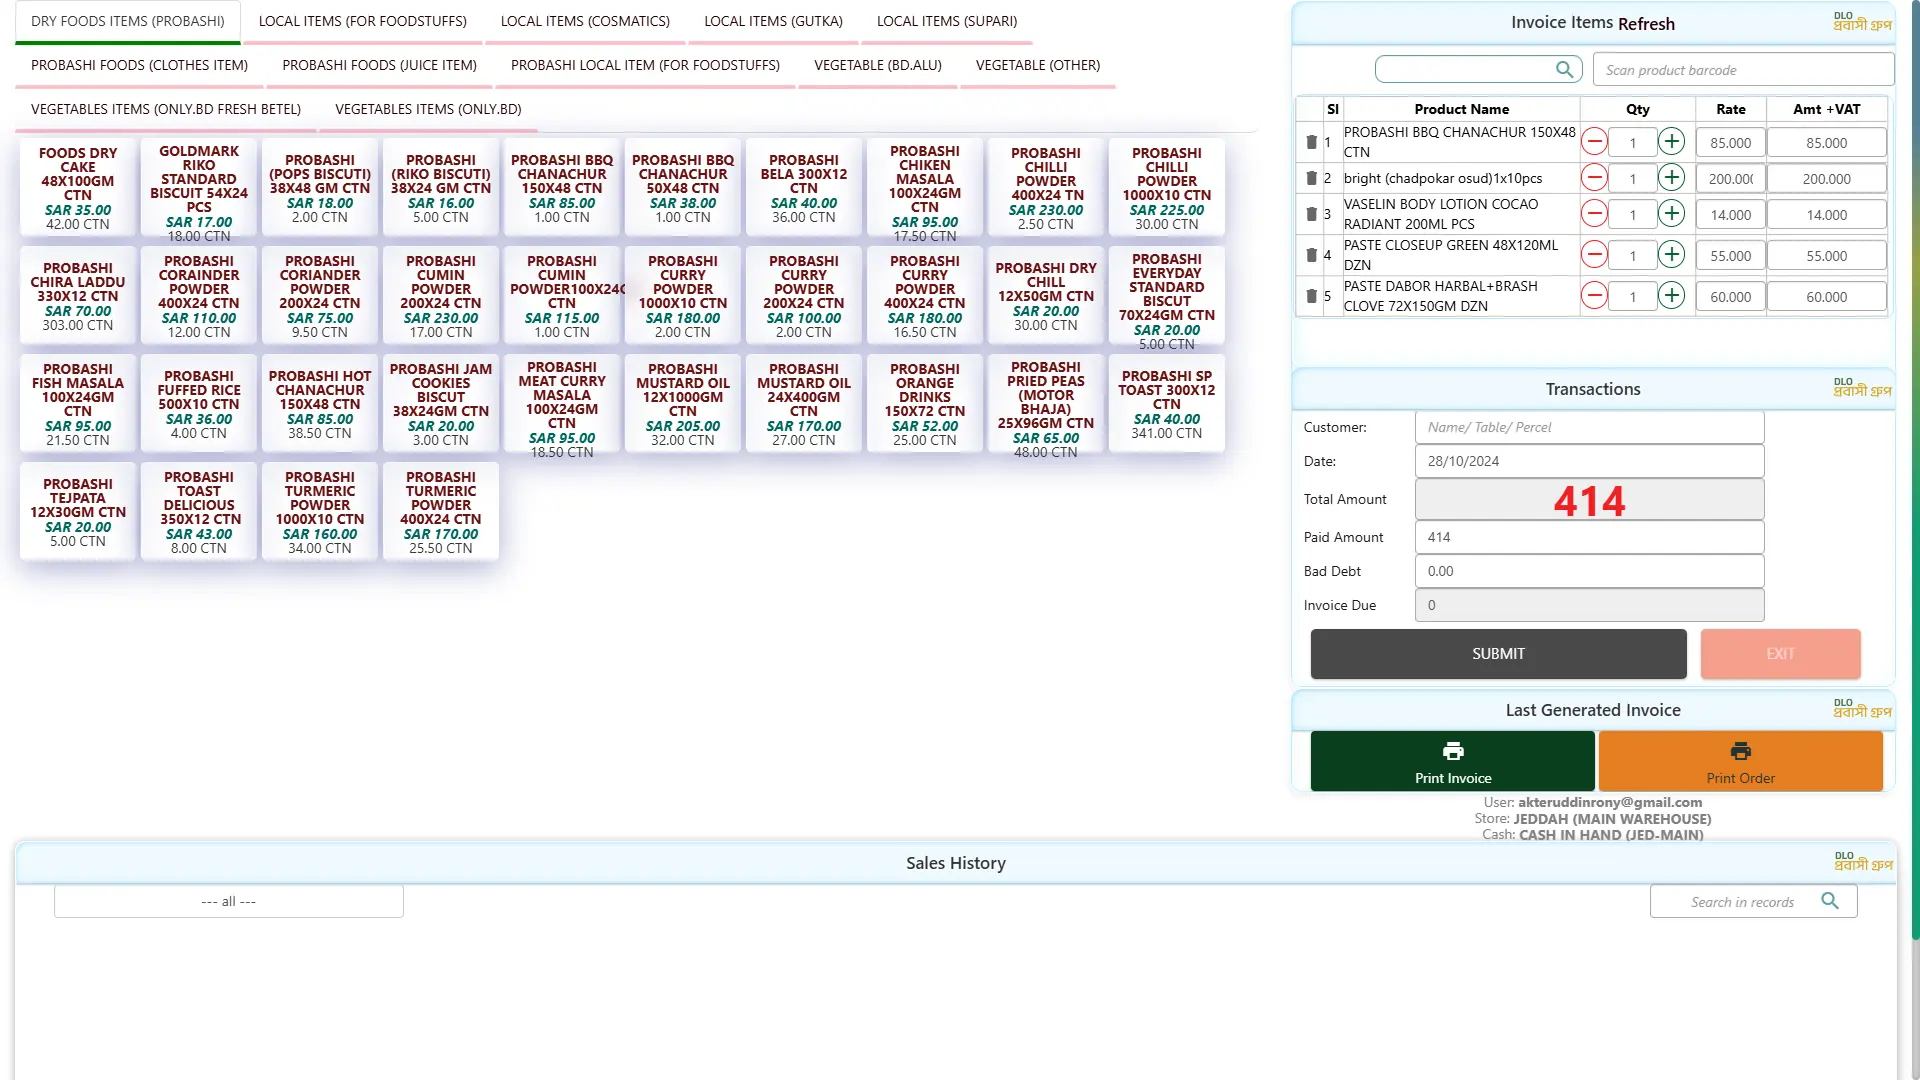Click the EXIT button

click(1779, 654)
